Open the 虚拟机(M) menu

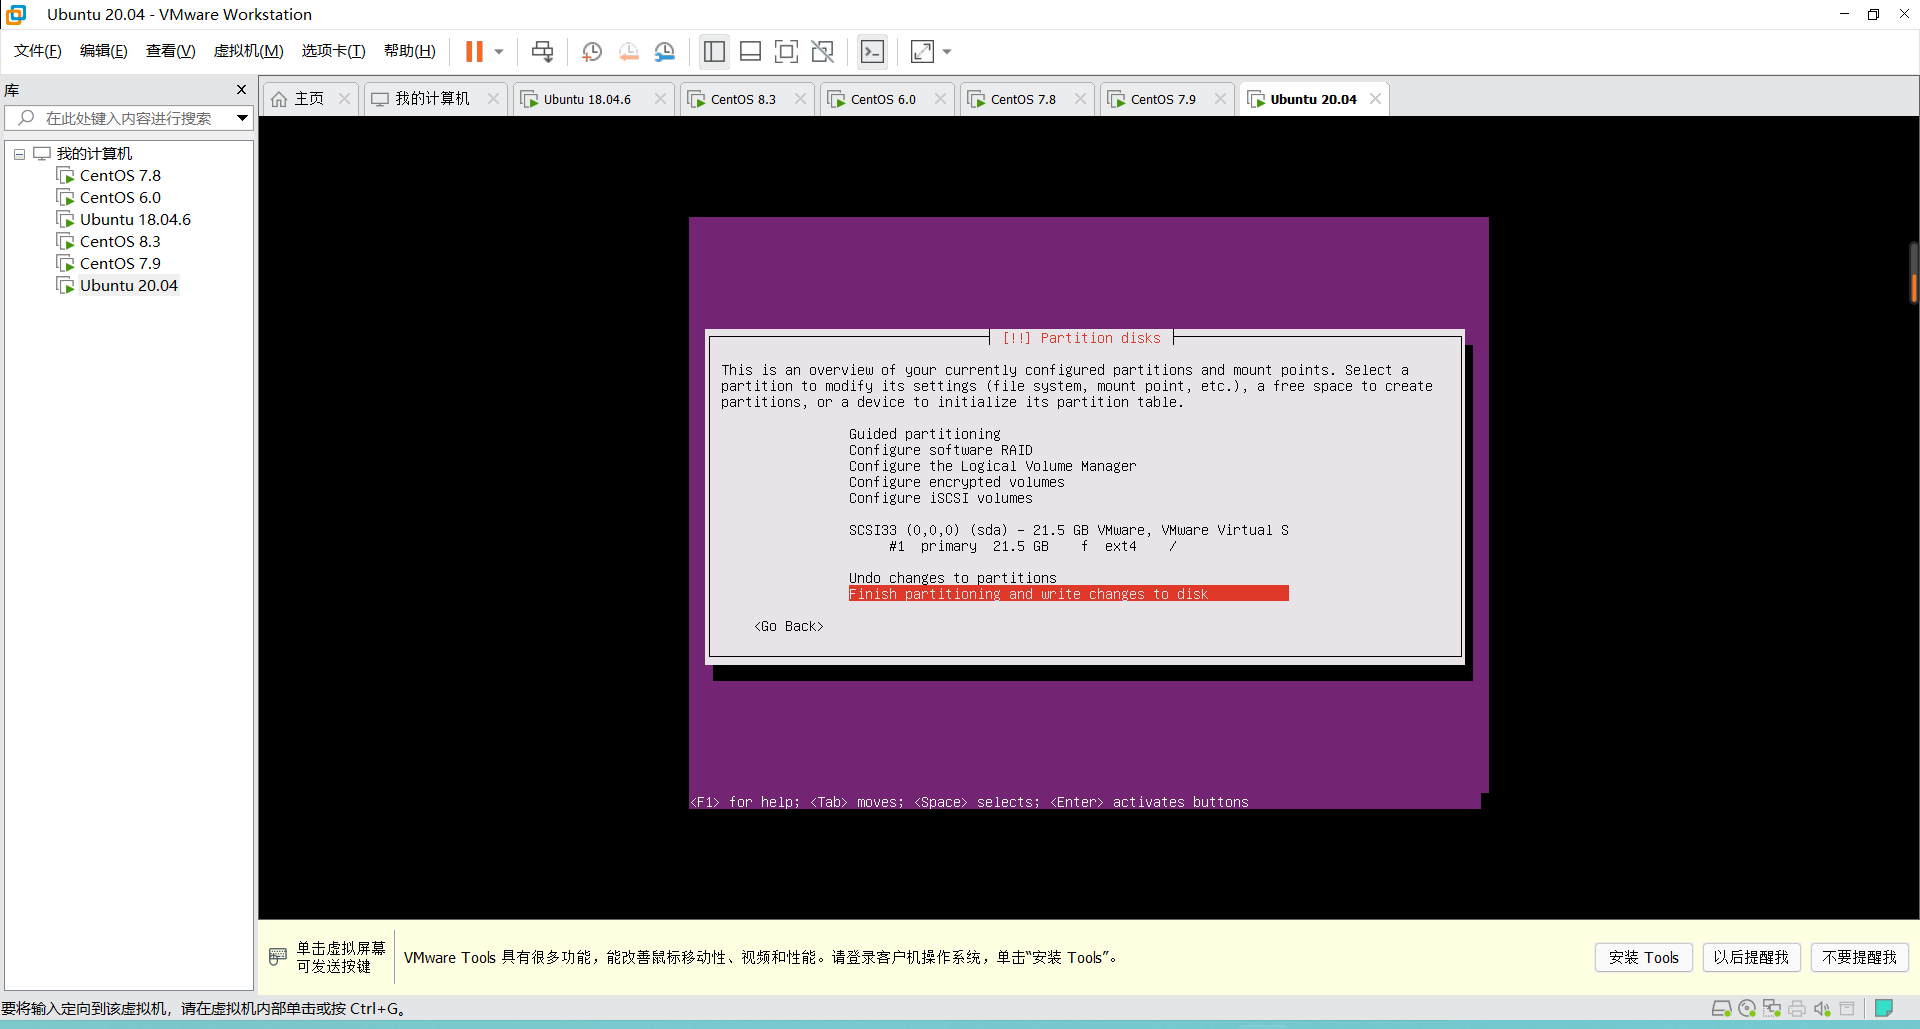(249, 51)
